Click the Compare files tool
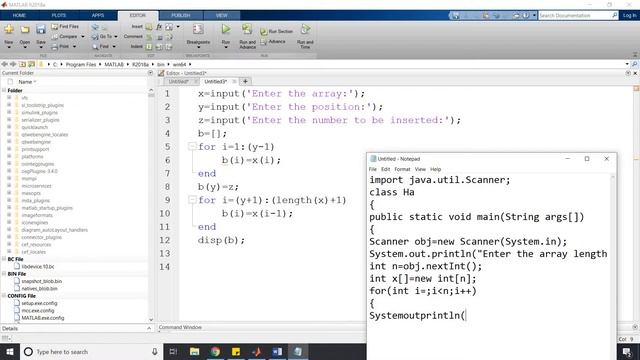Screen dimensions: 640x360 point(64,37)
